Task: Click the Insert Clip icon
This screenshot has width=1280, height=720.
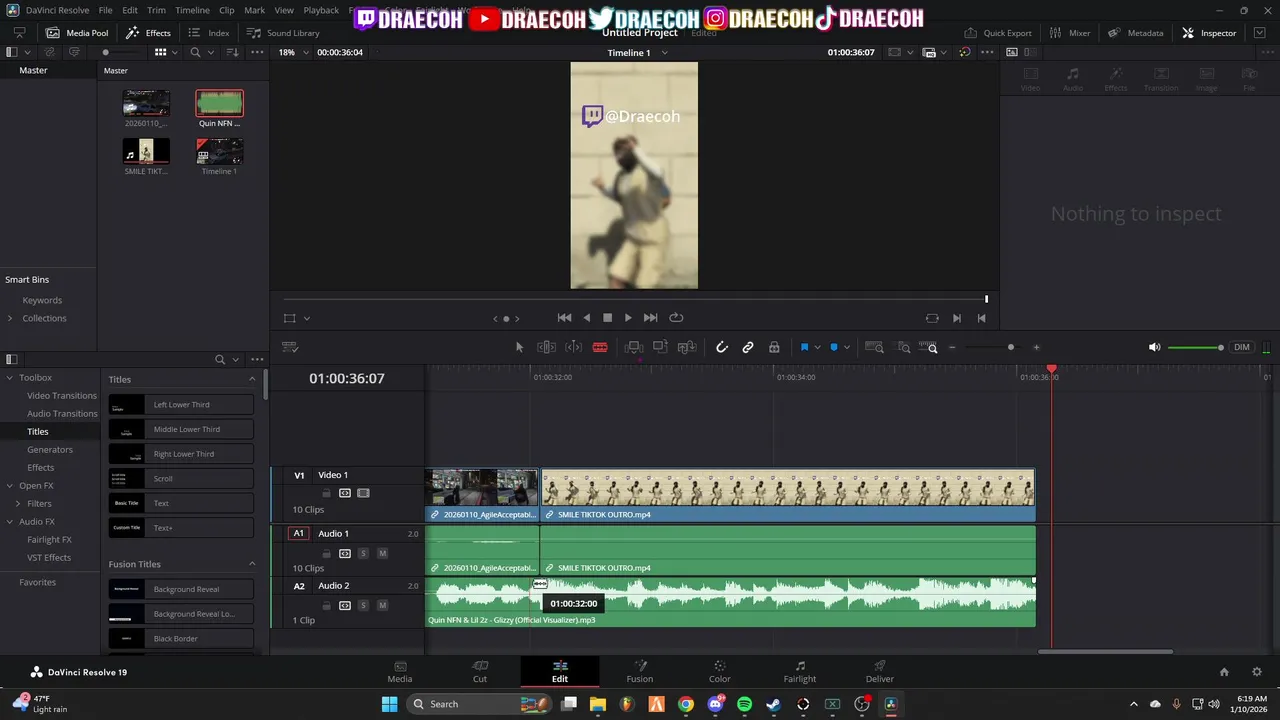Action: click(x=633, y=347)
